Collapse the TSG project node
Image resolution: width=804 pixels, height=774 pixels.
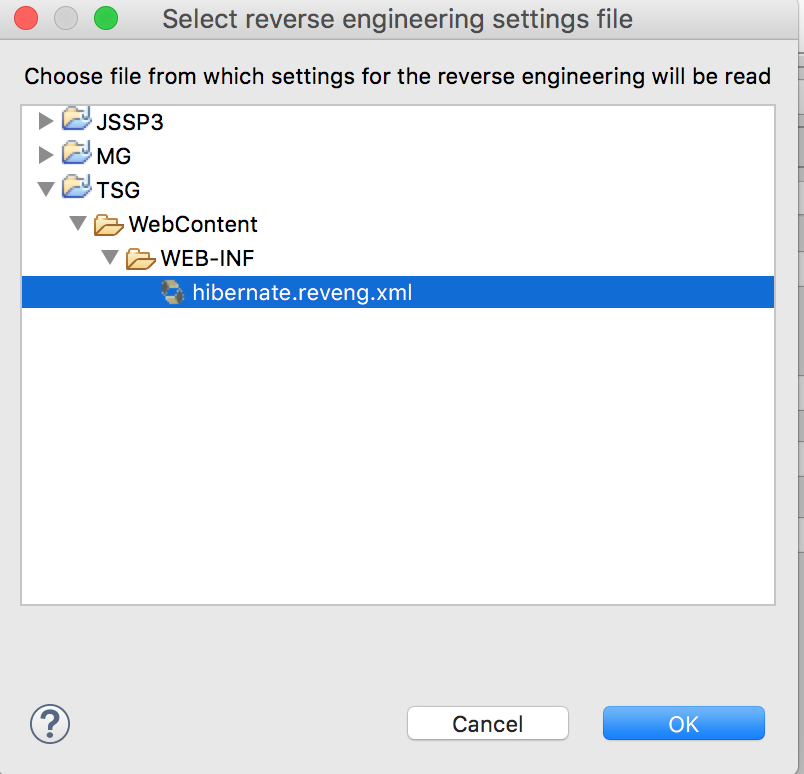coord(46,189)
